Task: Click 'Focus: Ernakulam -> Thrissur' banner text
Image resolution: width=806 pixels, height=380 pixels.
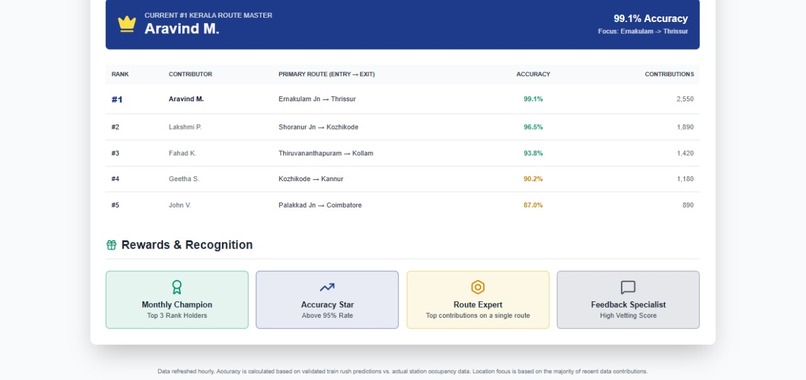Action: tap(643, 31)
